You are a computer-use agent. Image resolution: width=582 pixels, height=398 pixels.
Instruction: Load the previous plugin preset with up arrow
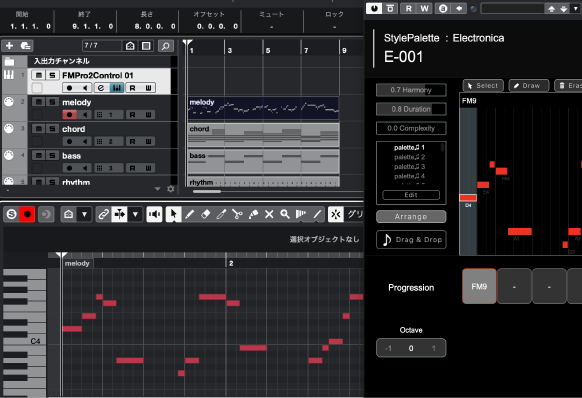(x=552, y=9)
